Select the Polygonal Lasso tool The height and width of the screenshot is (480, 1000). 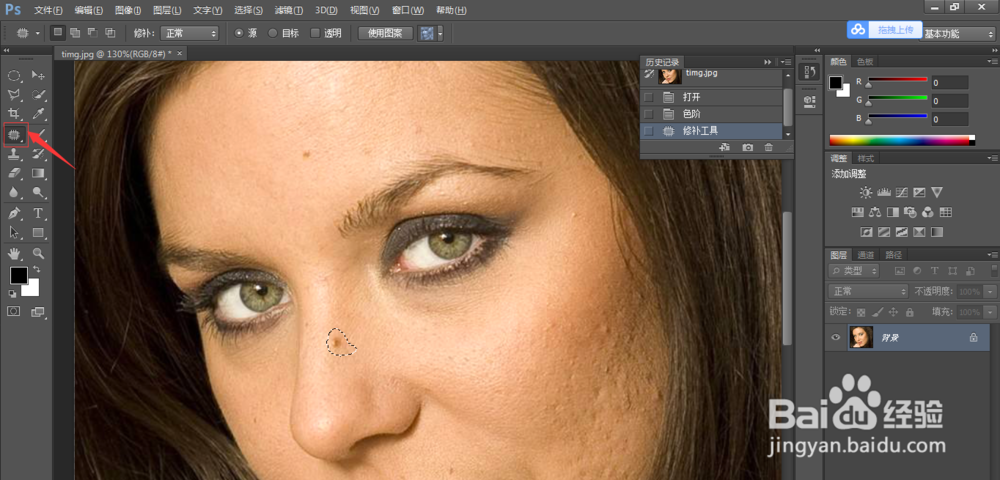point(14,95)
